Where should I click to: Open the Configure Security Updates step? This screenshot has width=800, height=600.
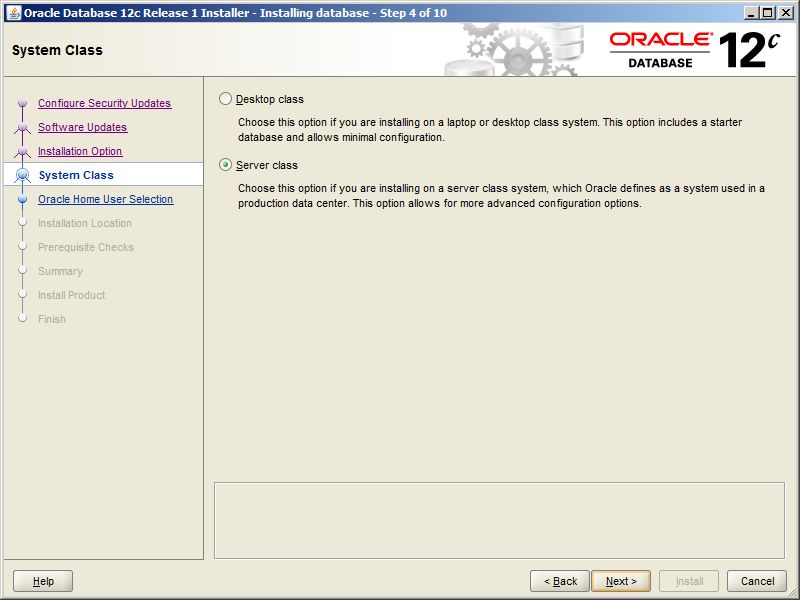click(105, 103)
